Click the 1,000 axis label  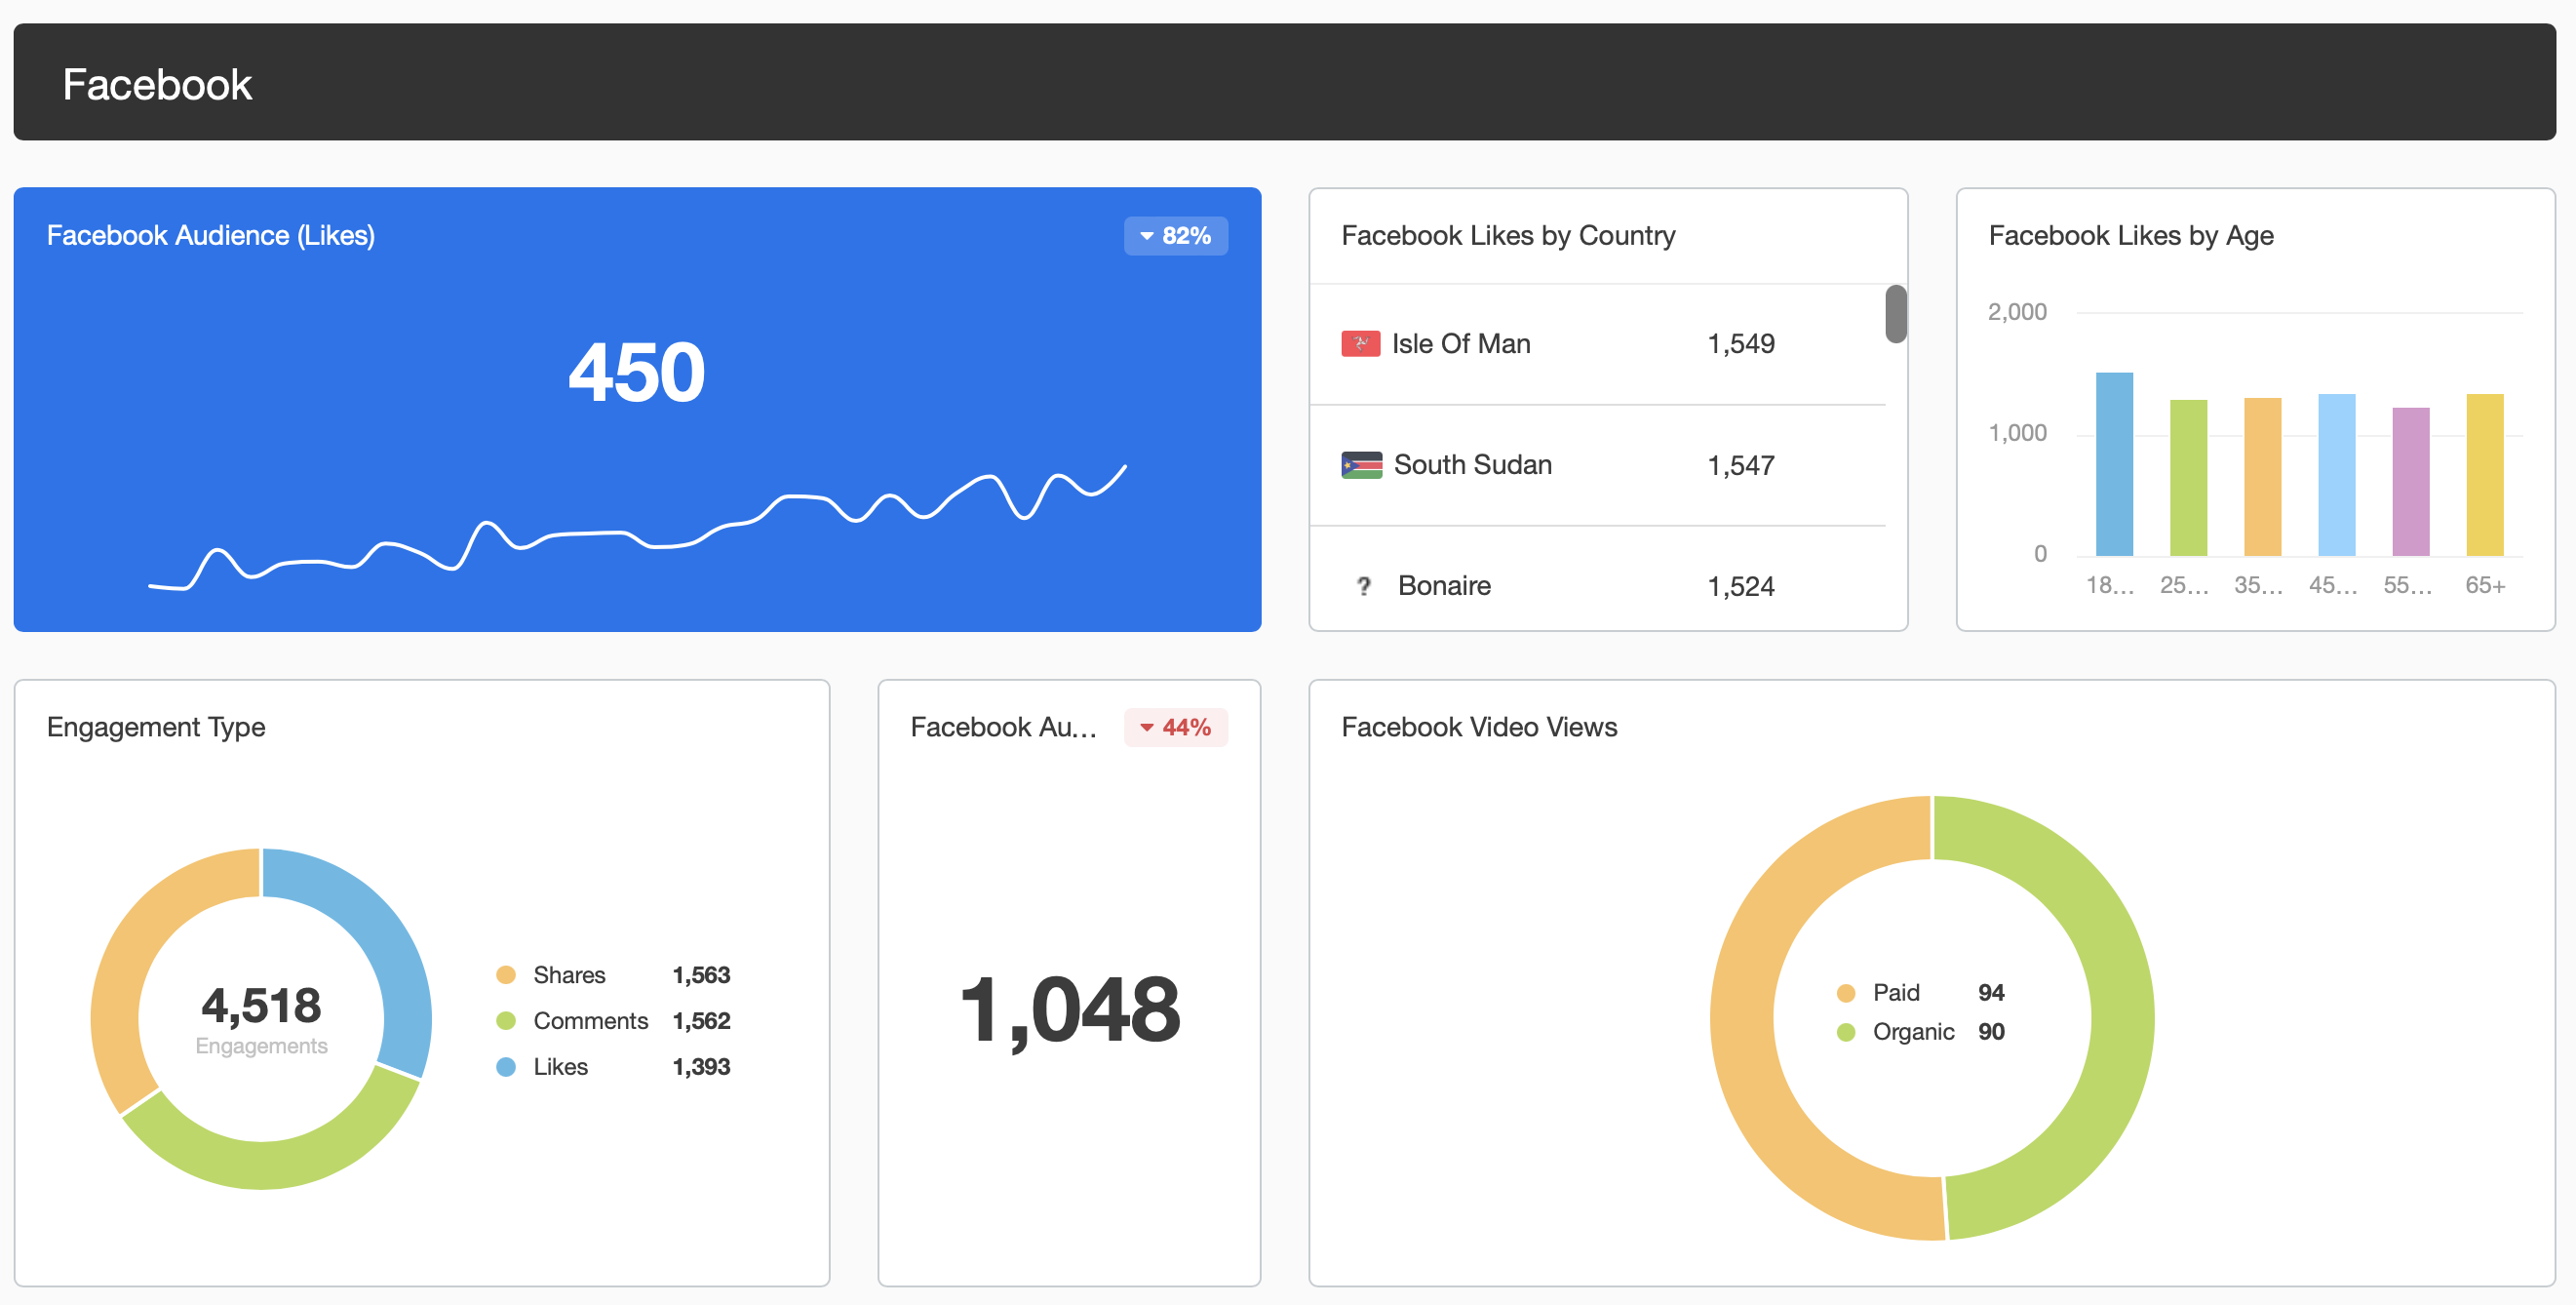2017,433
